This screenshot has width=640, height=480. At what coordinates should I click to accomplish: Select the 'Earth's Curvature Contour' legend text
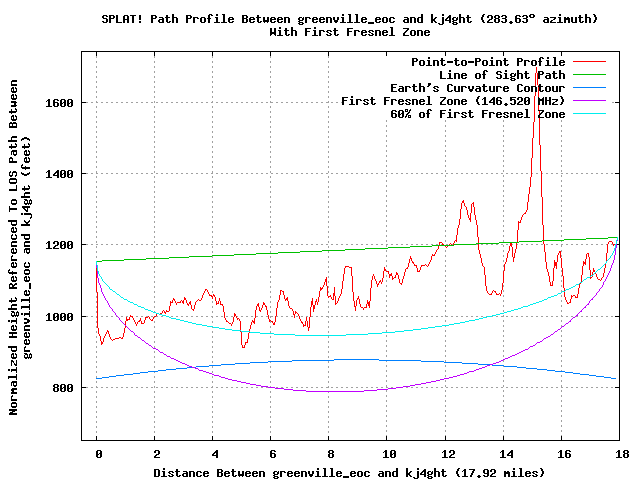coord(478,88)
